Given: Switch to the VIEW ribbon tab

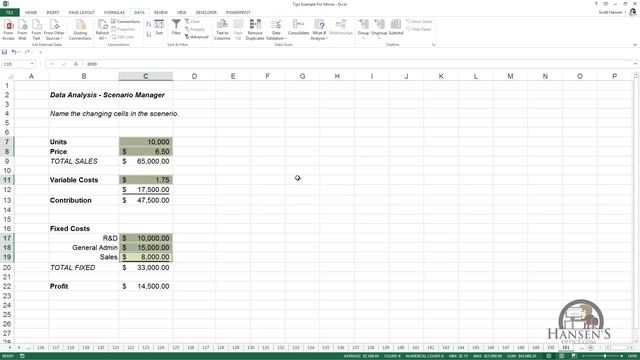Looking at the screenshot, I should click(182, 12).
